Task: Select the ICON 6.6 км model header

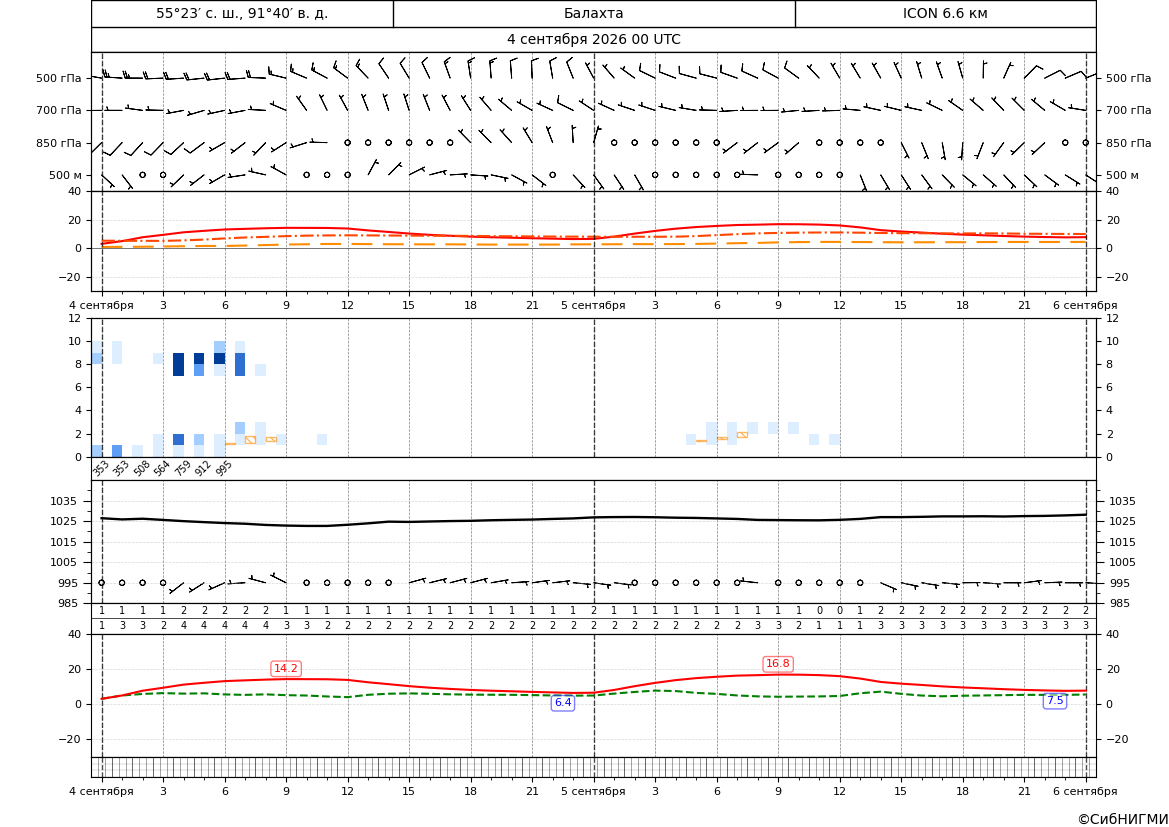Action: [x=945, y=14]
